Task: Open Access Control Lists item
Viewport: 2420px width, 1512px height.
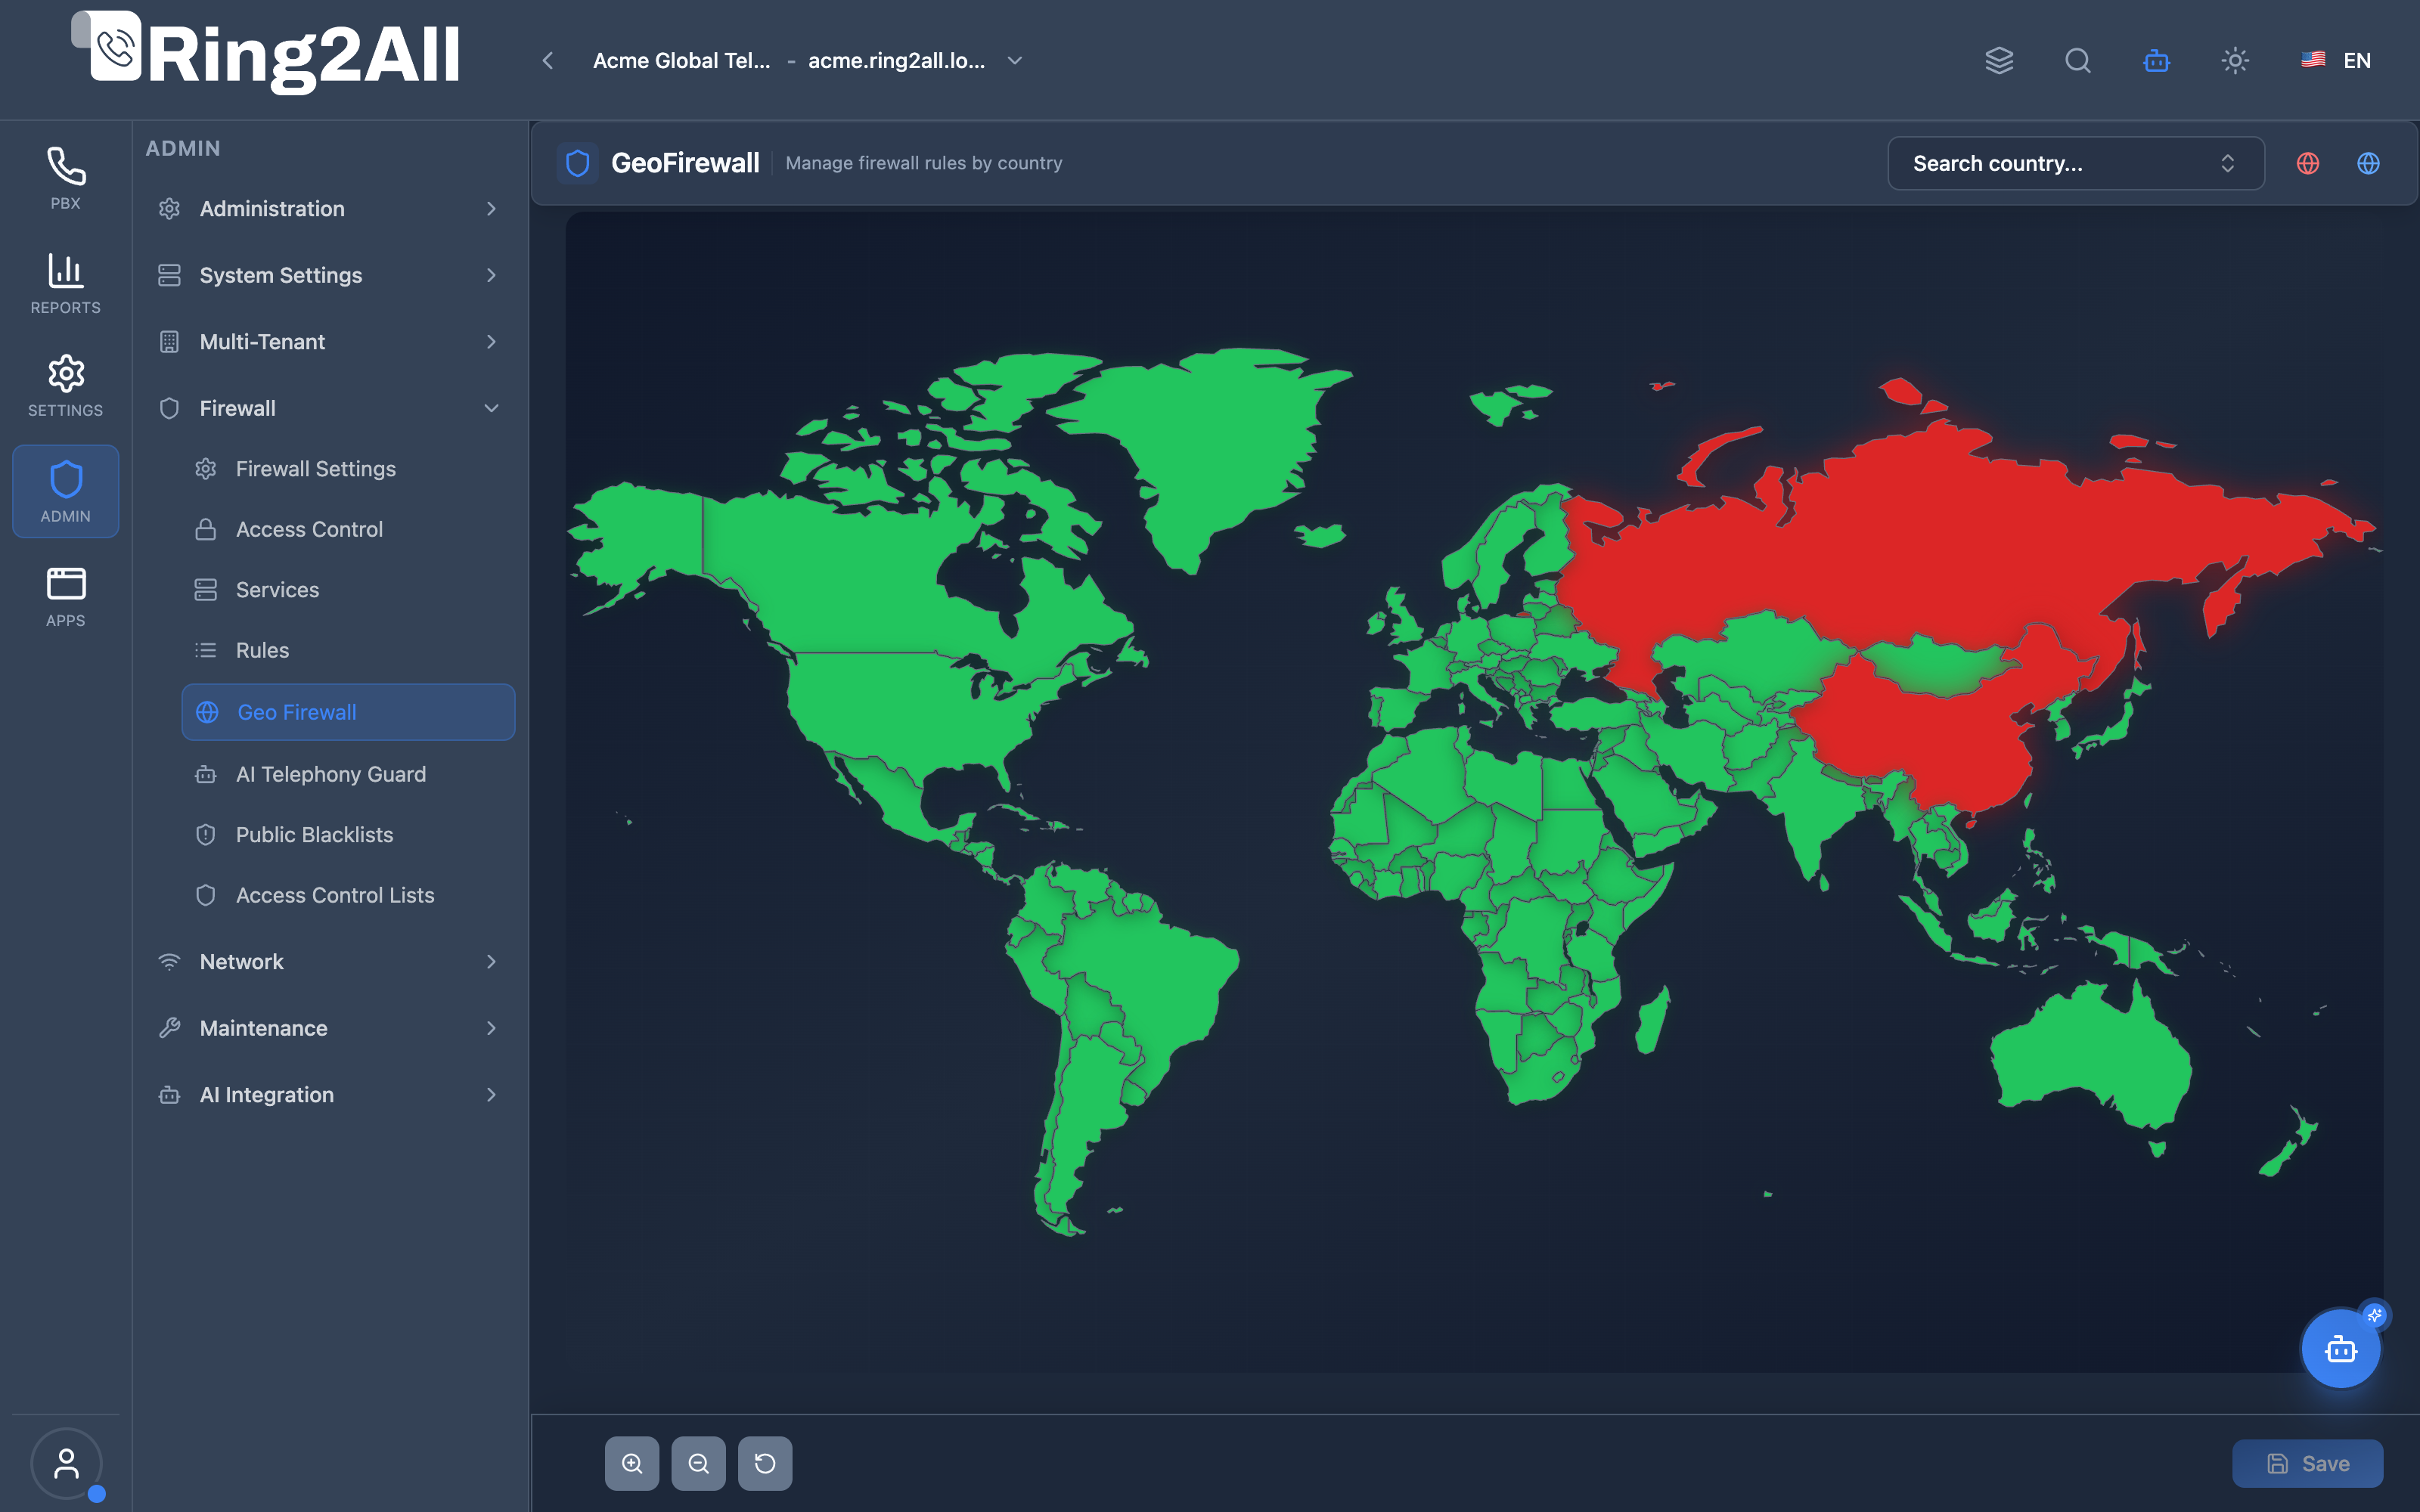Action: 348,895
